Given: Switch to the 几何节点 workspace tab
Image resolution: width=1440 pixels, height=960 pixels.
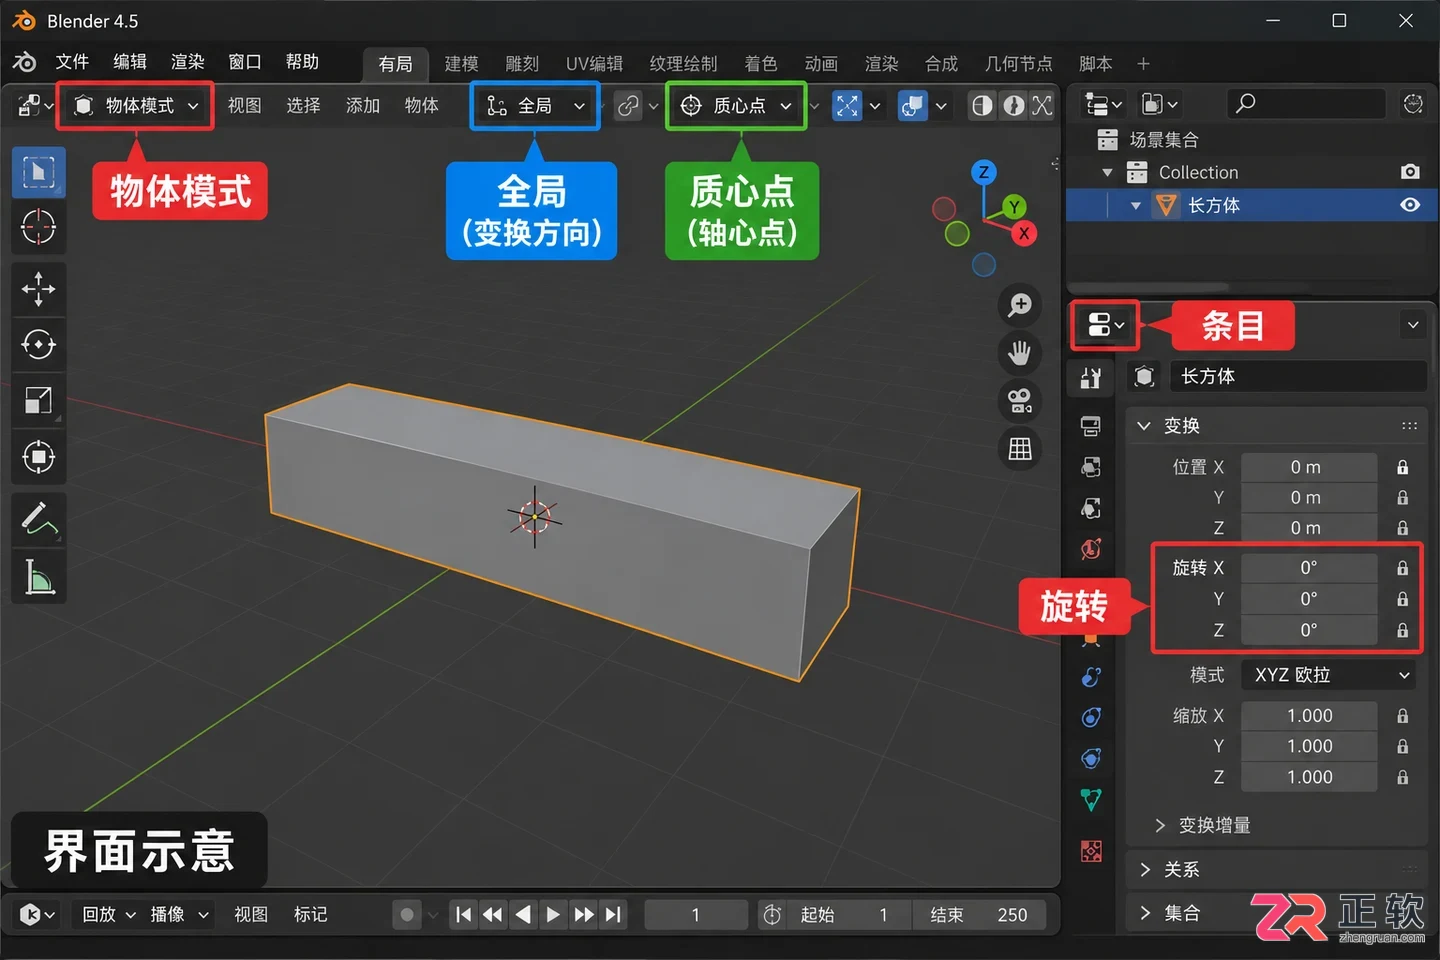Looking at the screenshot, I should [x=1018, y=64].
